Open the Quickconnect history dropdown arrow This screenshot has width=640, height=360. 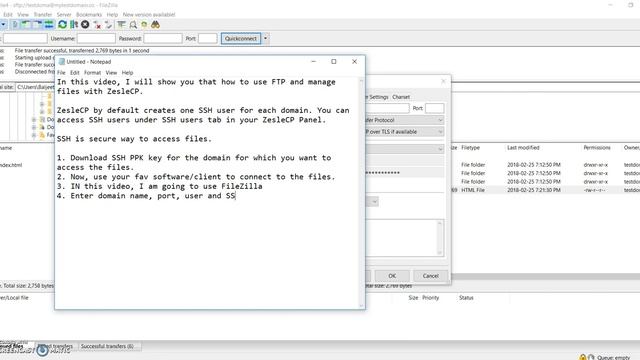coord(265,38)
